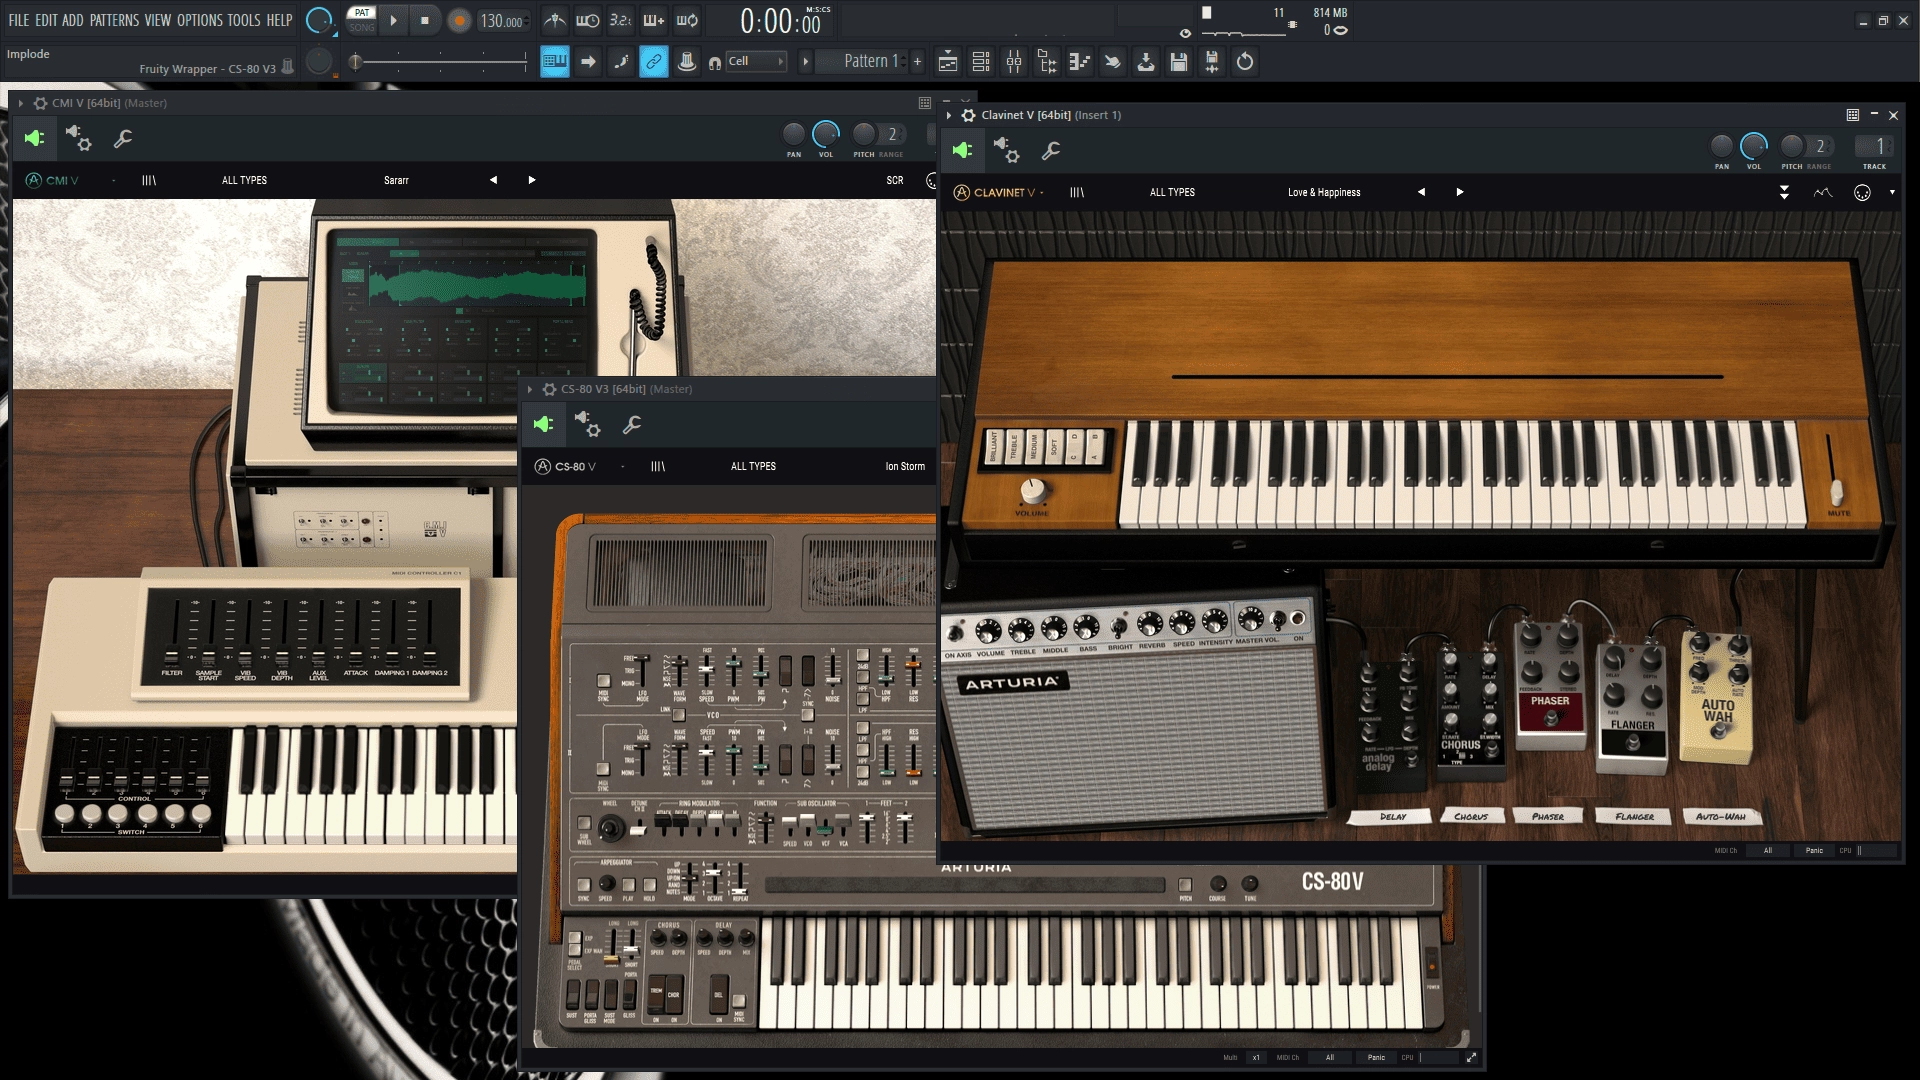Toggle CMI V green plug enable button
Image resolution: width=1920 pixels, height=1080 pixels.
click(34, 139)
